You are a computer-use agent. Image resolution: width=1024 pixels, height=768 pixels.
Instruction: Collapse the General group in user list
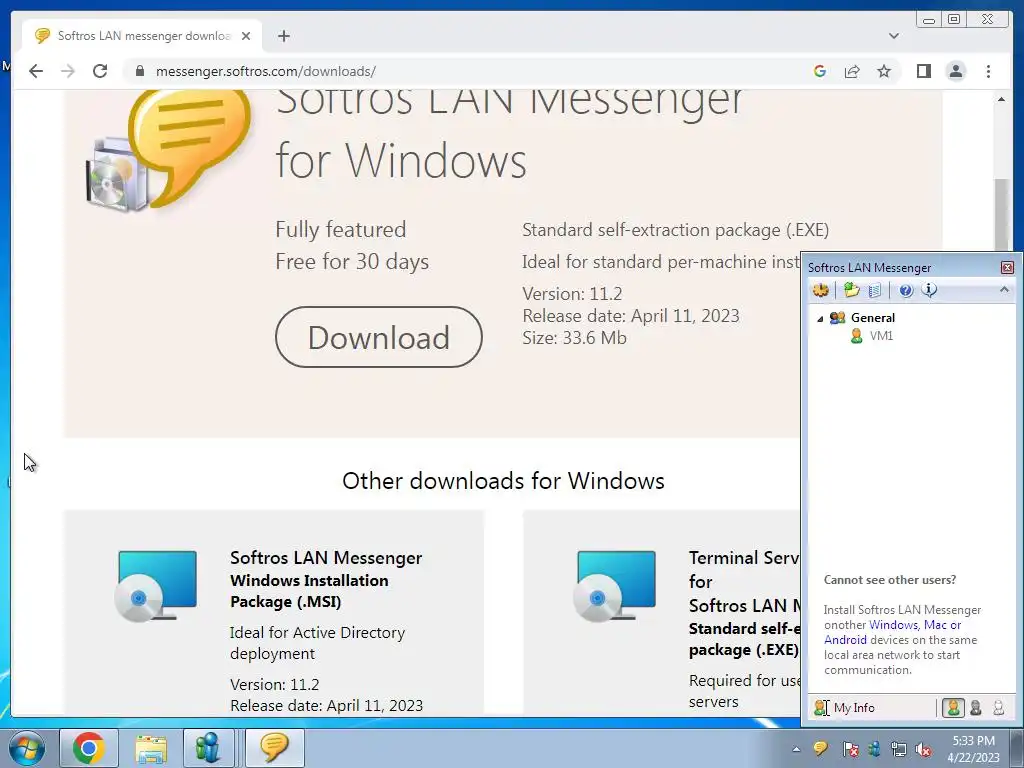click(820, 319)
